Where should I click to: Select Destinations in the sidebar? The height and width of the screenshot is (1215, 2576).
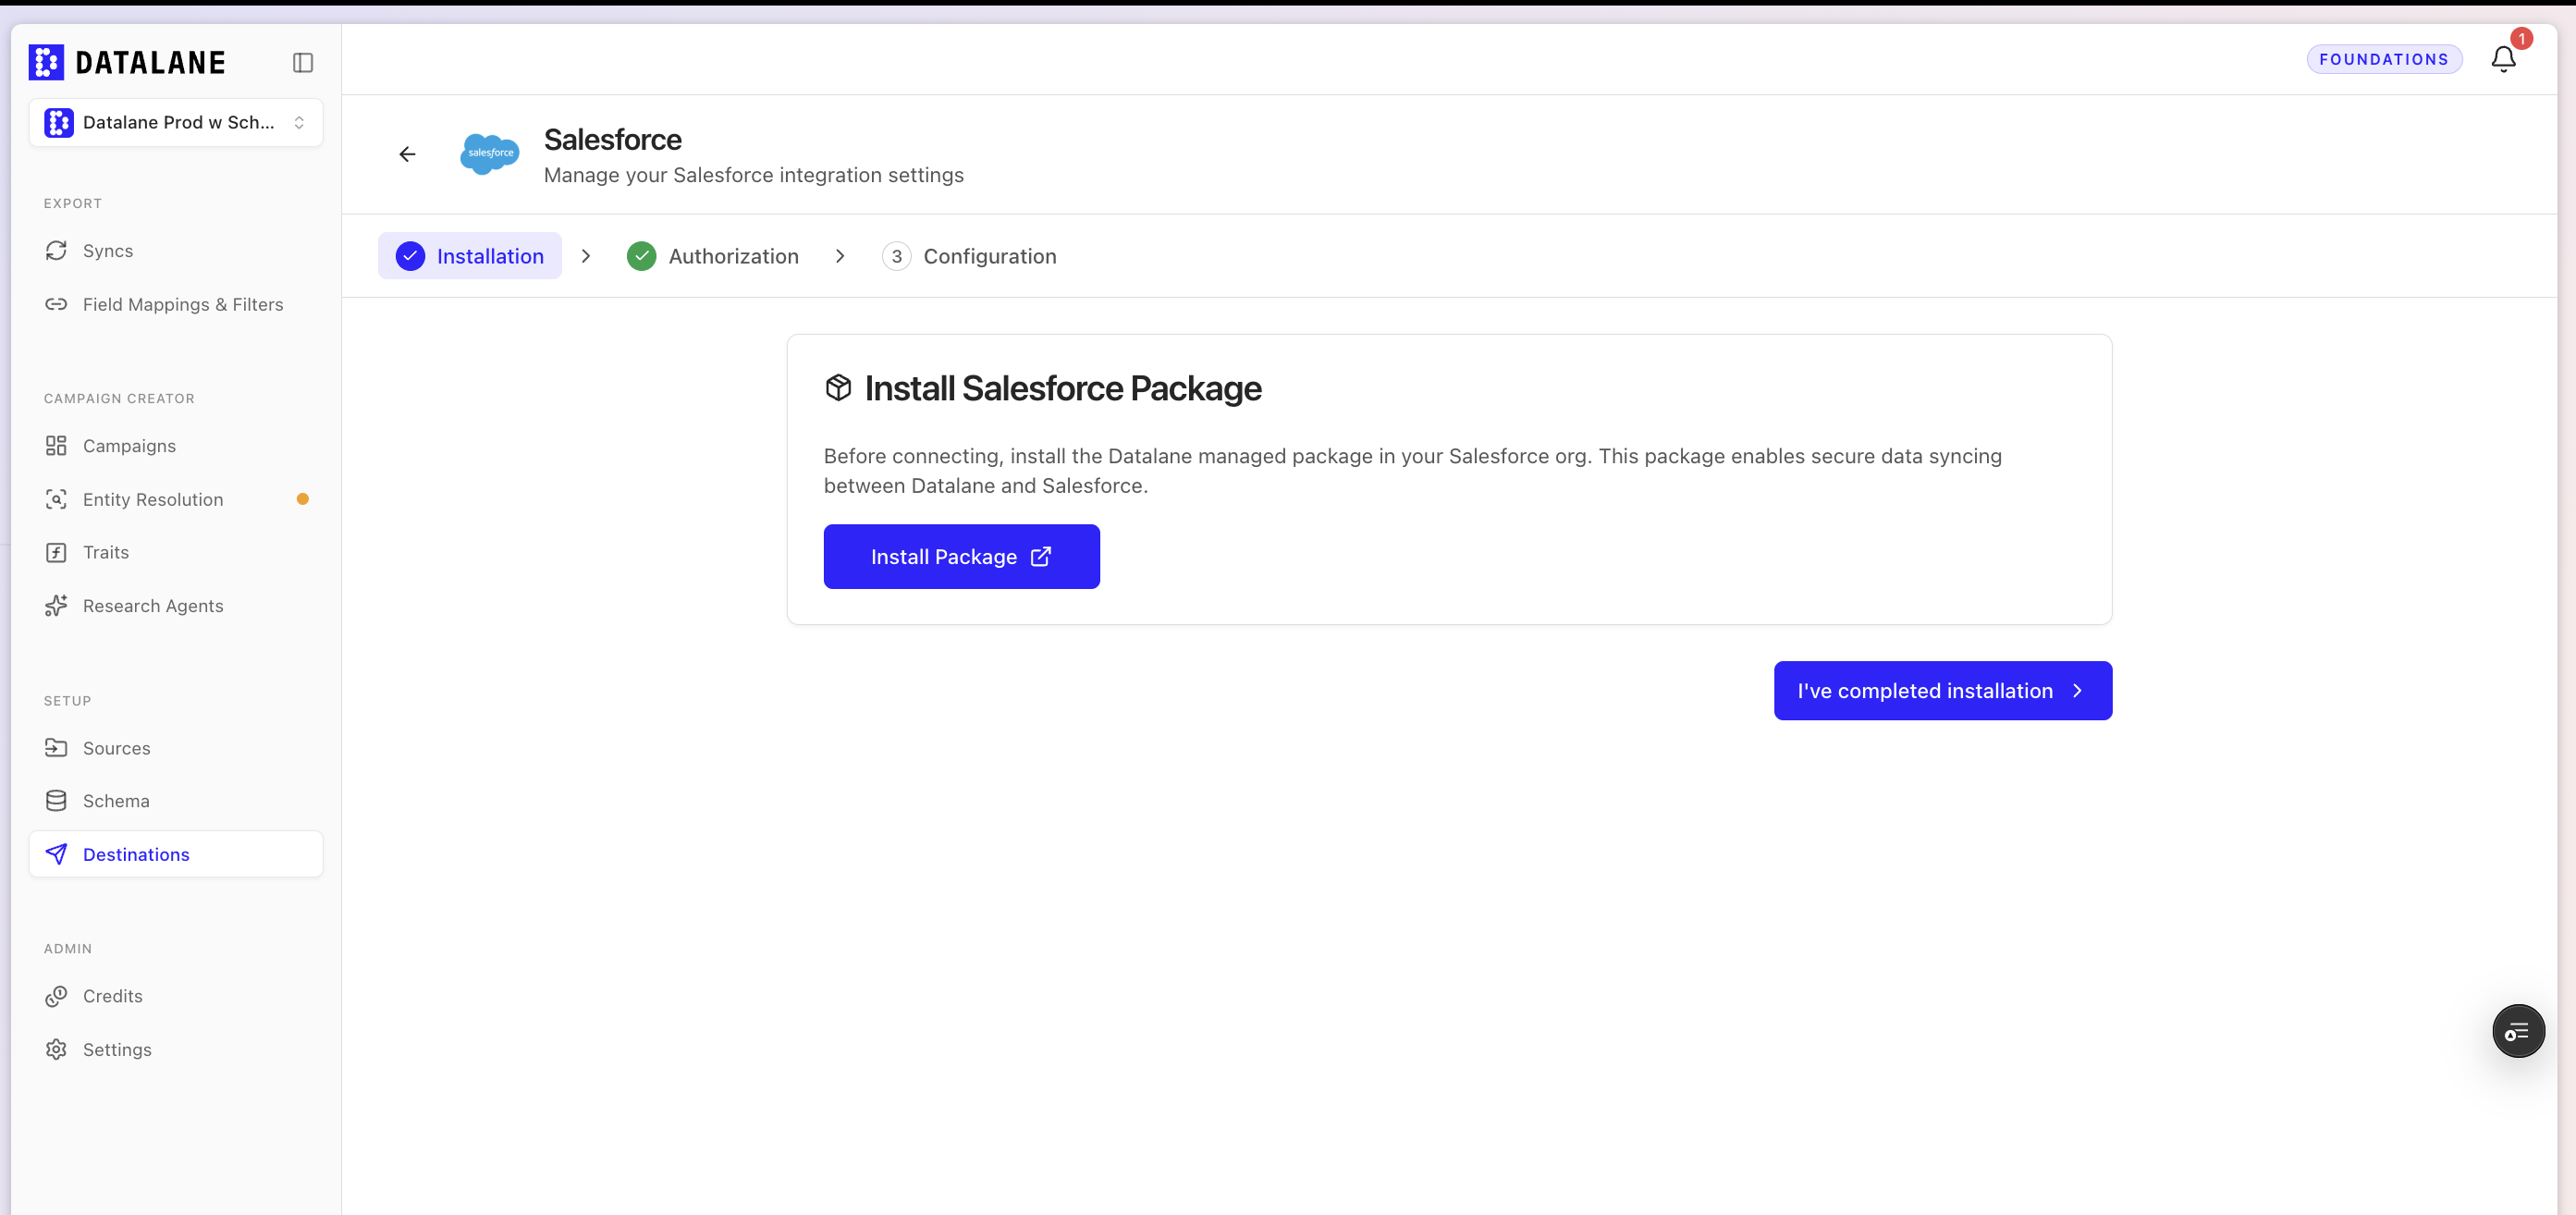176,854
